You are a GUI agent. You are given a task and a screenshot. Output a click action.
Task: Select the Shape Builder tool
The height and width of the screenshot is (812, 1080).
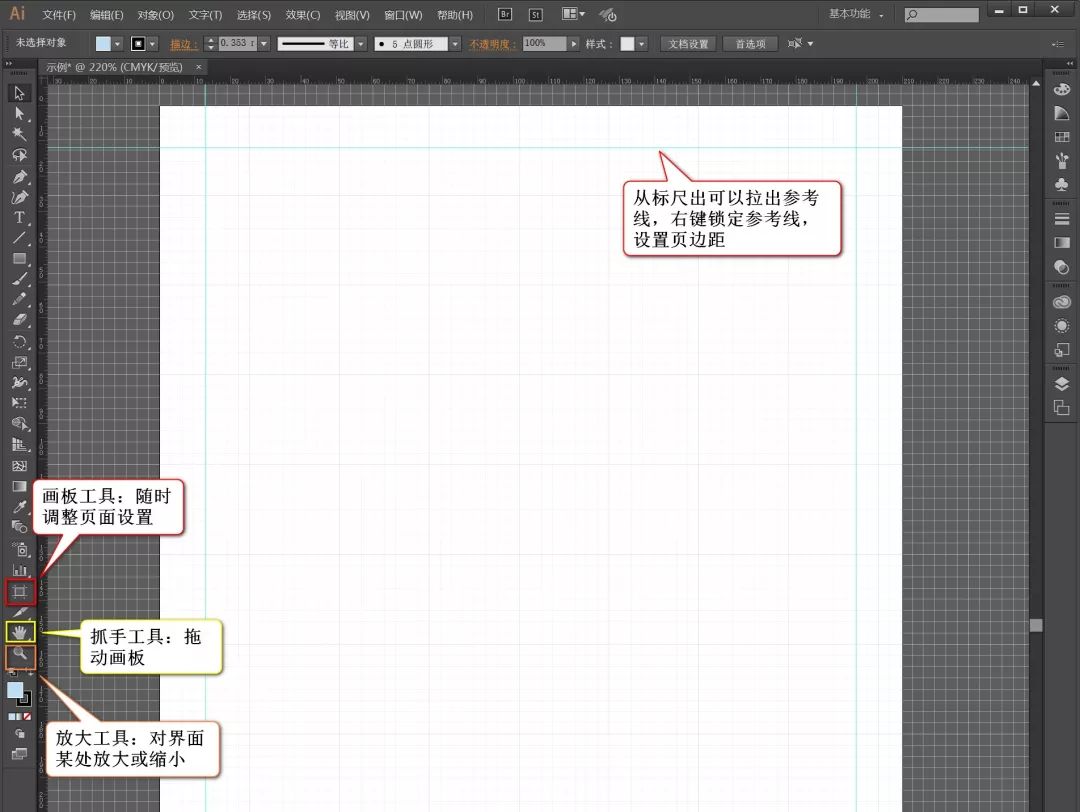(x=19, y=424)
